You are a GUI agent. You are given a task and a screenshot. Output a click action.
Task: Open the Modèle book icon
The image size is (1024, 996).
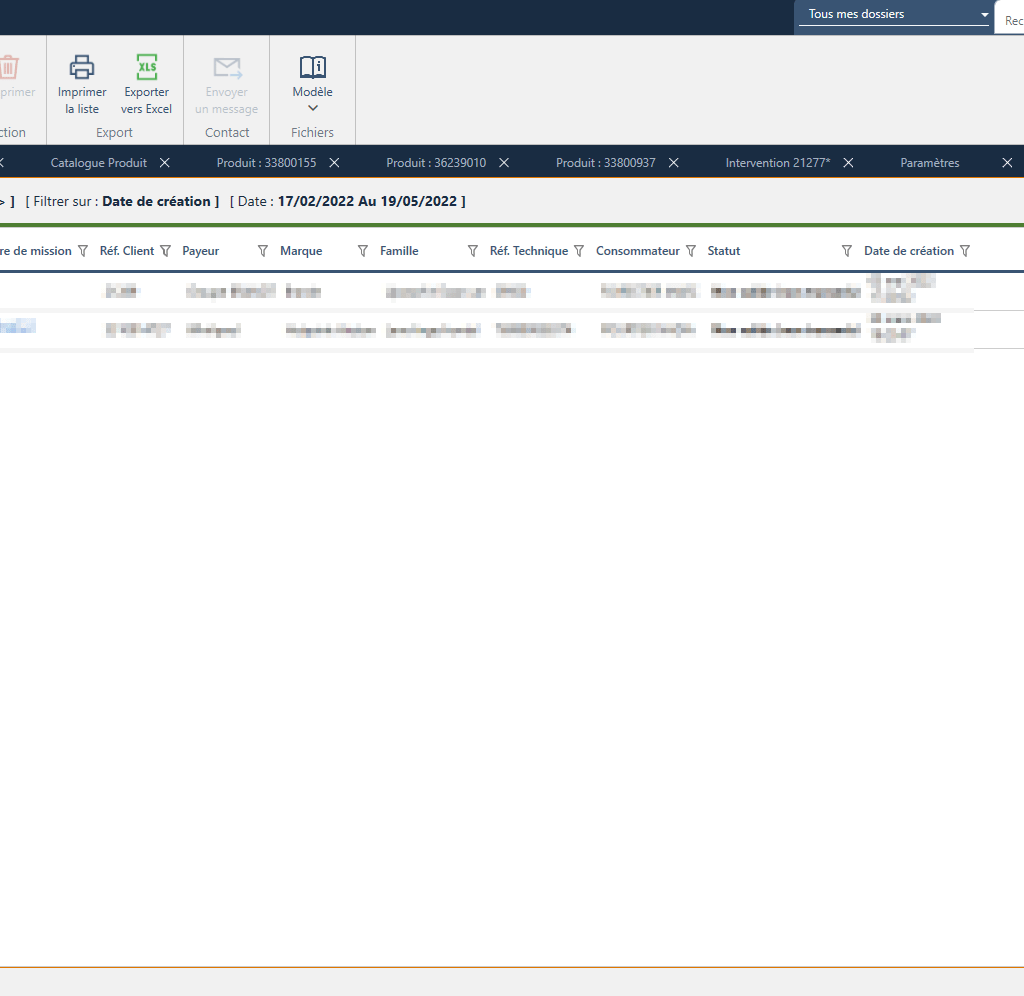pyautogui.click(x=313, y=68)
